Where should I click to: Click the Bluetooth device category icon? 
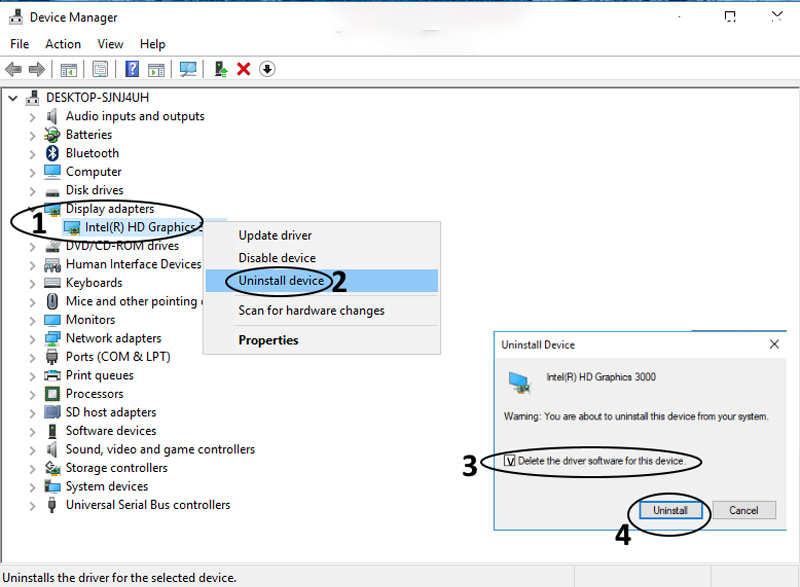click(x=53, y=153)
